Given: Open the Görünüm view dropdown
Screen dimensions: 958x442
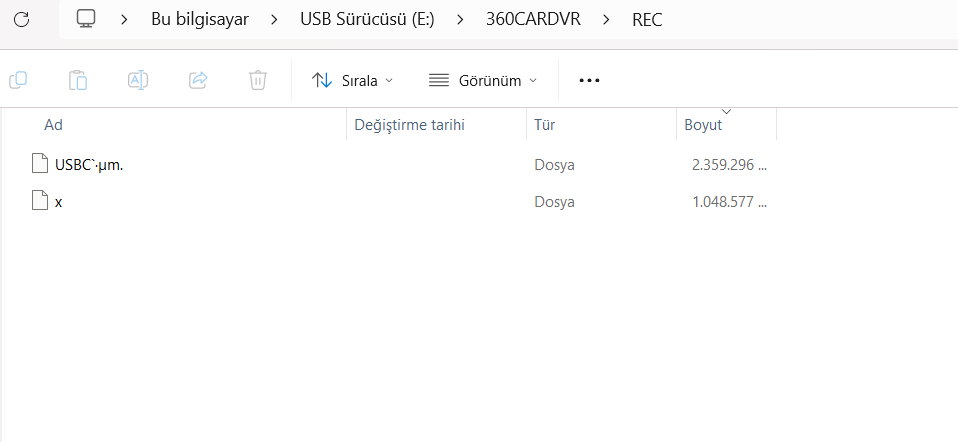Looking at the screenshot, I should click(482, 80).
